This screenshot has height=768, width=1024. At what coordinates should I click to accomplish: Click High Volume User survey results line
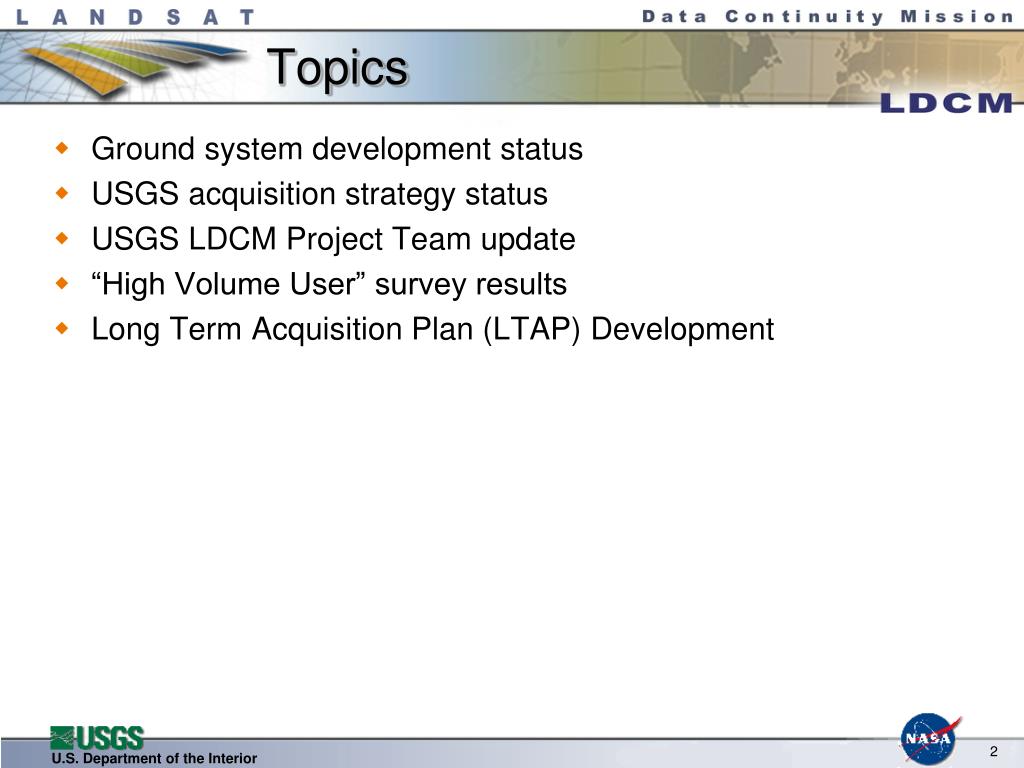tap(329, 285)
